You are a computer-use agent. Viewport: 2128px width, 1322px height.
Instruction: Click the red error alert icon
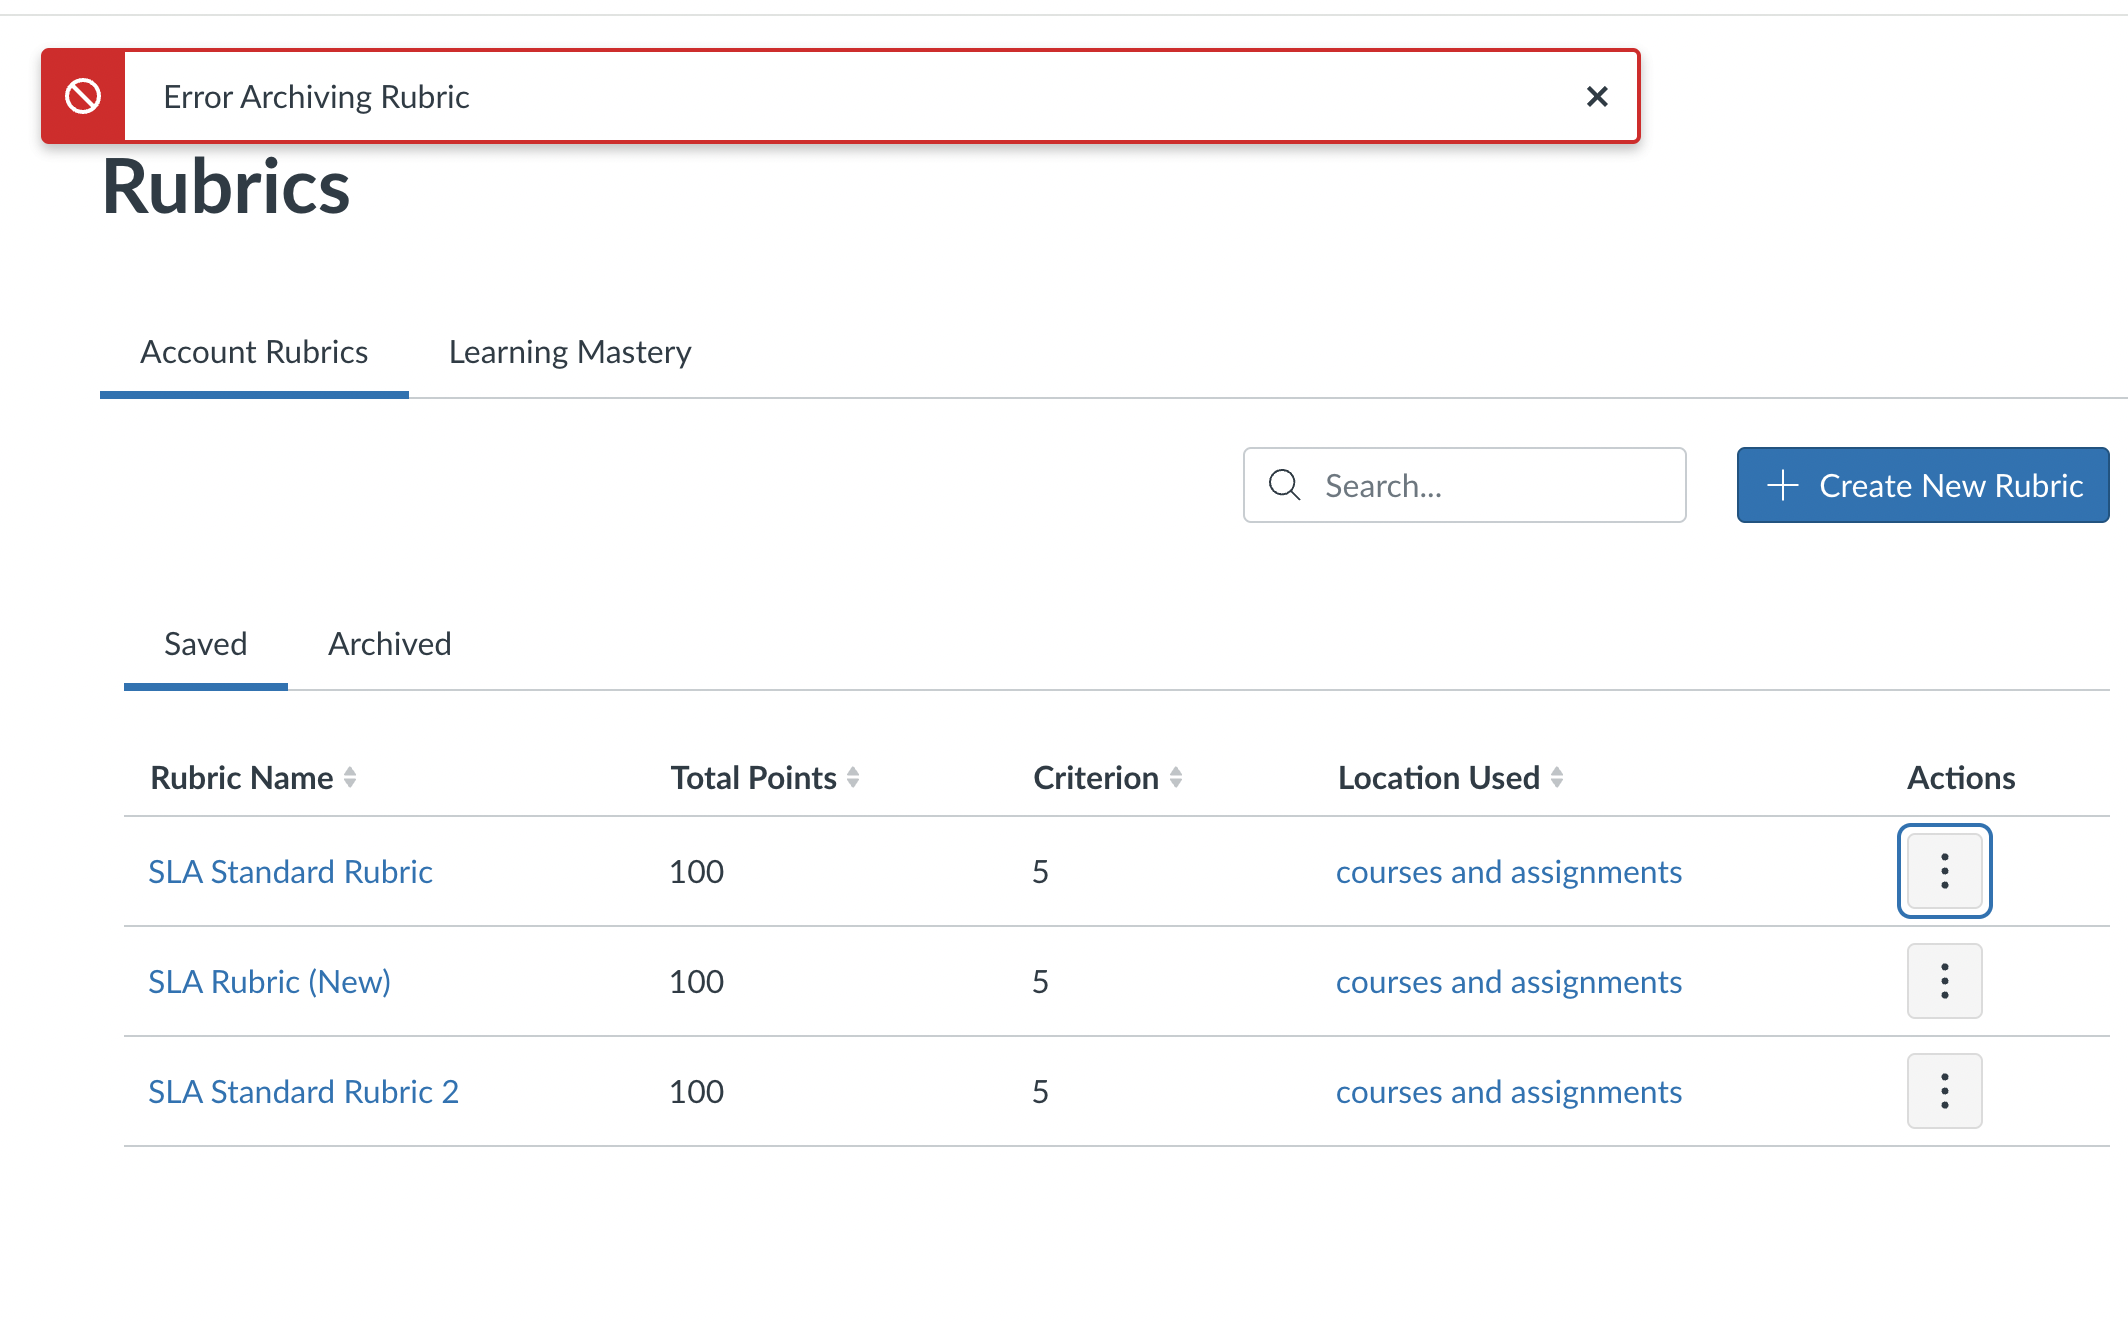tap(83, 97)
